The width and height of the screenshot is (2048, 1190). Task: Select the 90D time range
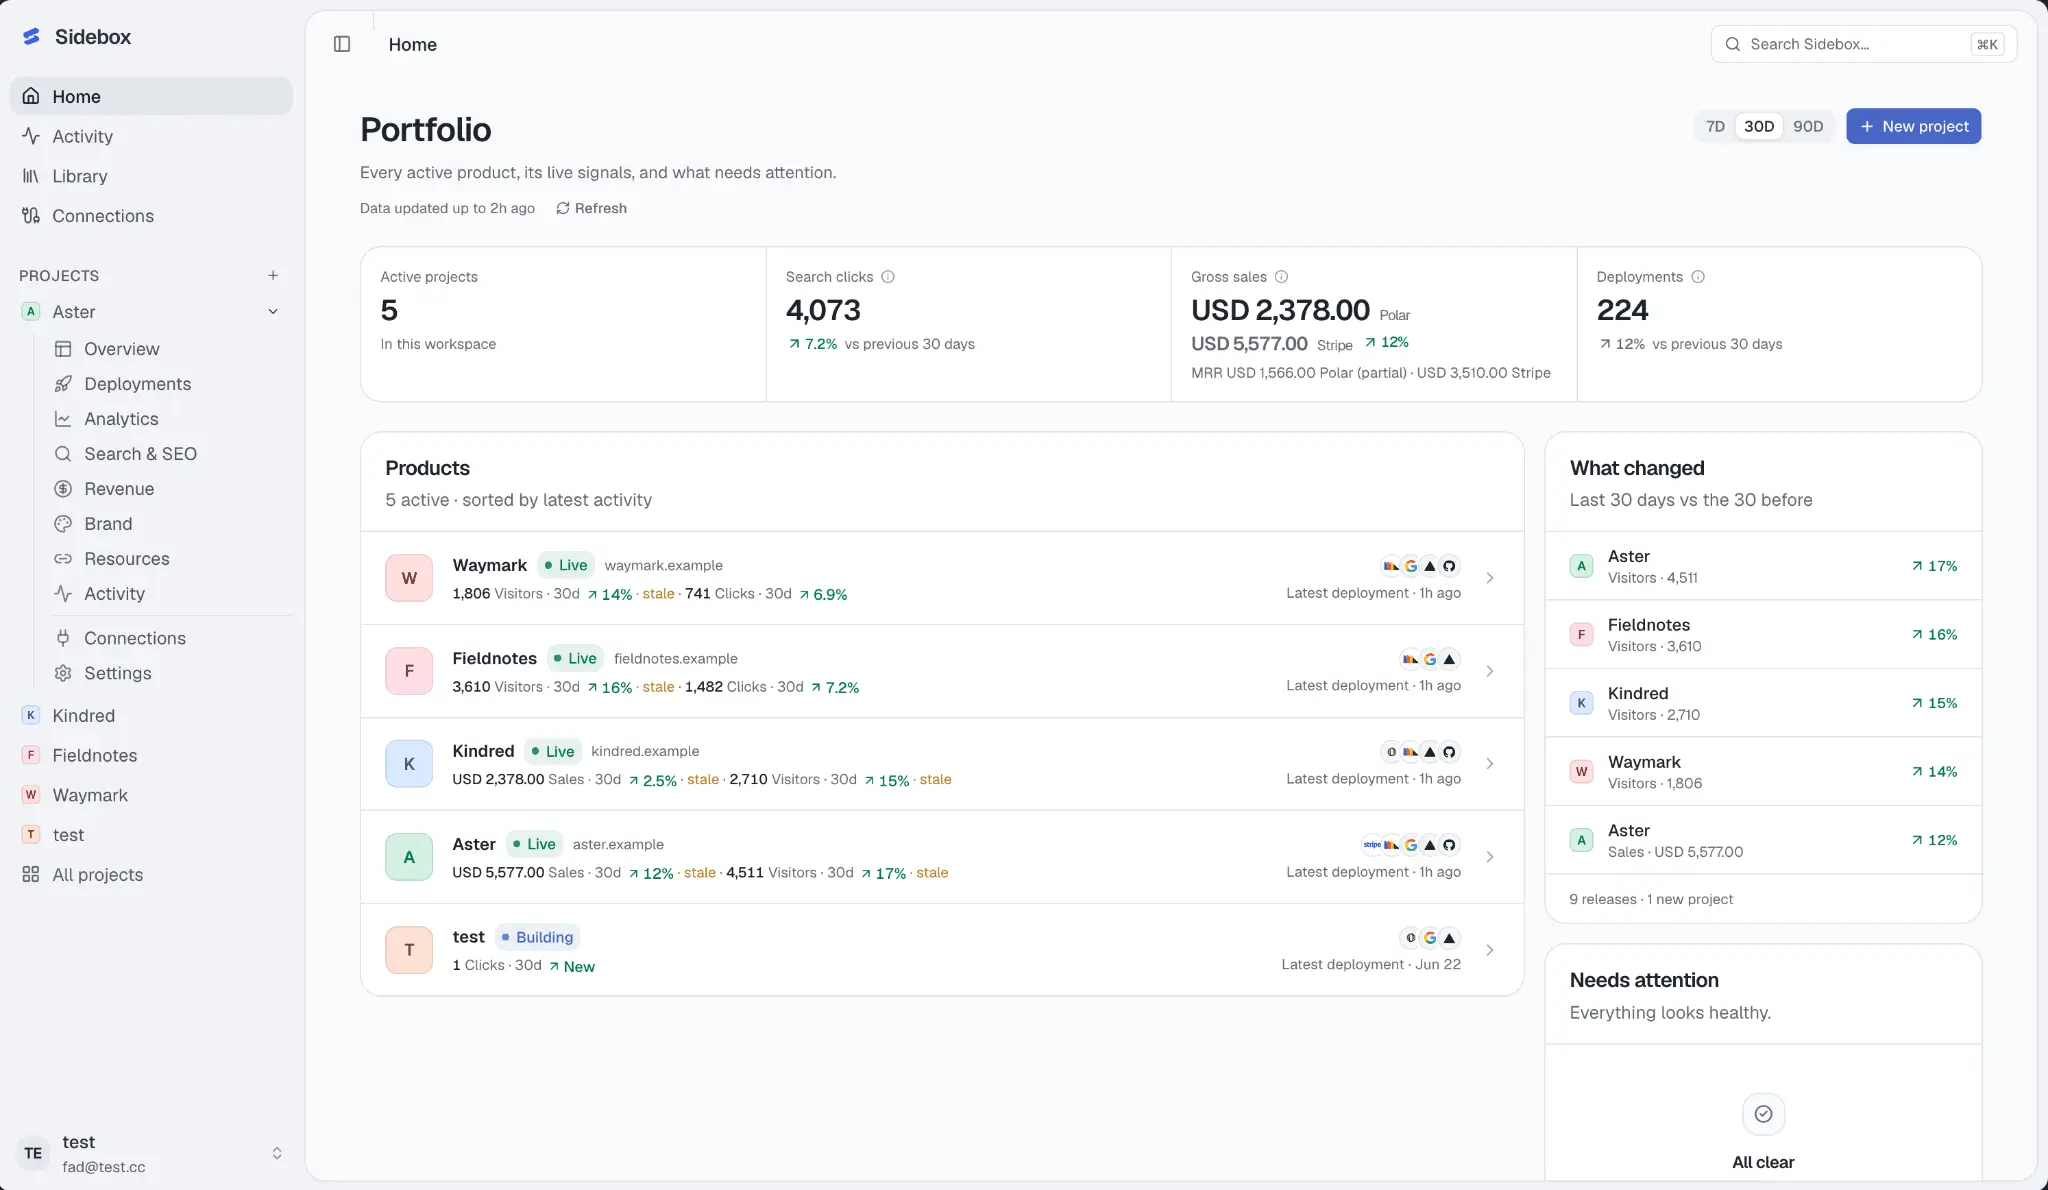(x=1808, y=126)
